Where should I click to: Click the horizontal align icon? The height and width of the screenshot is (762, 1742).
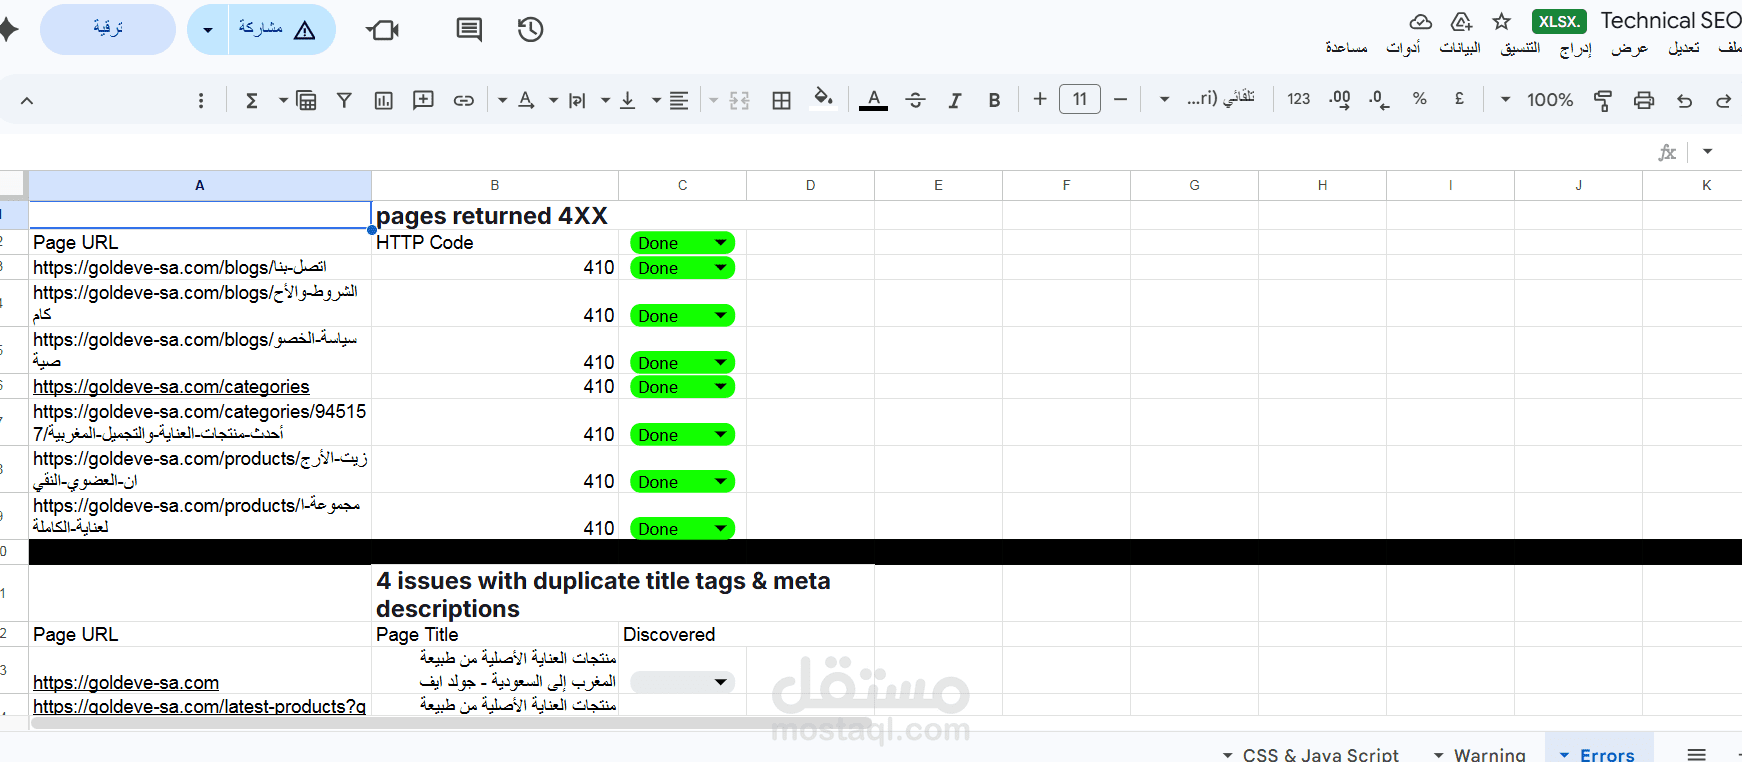pyautogui.click(x=679, y=100)
